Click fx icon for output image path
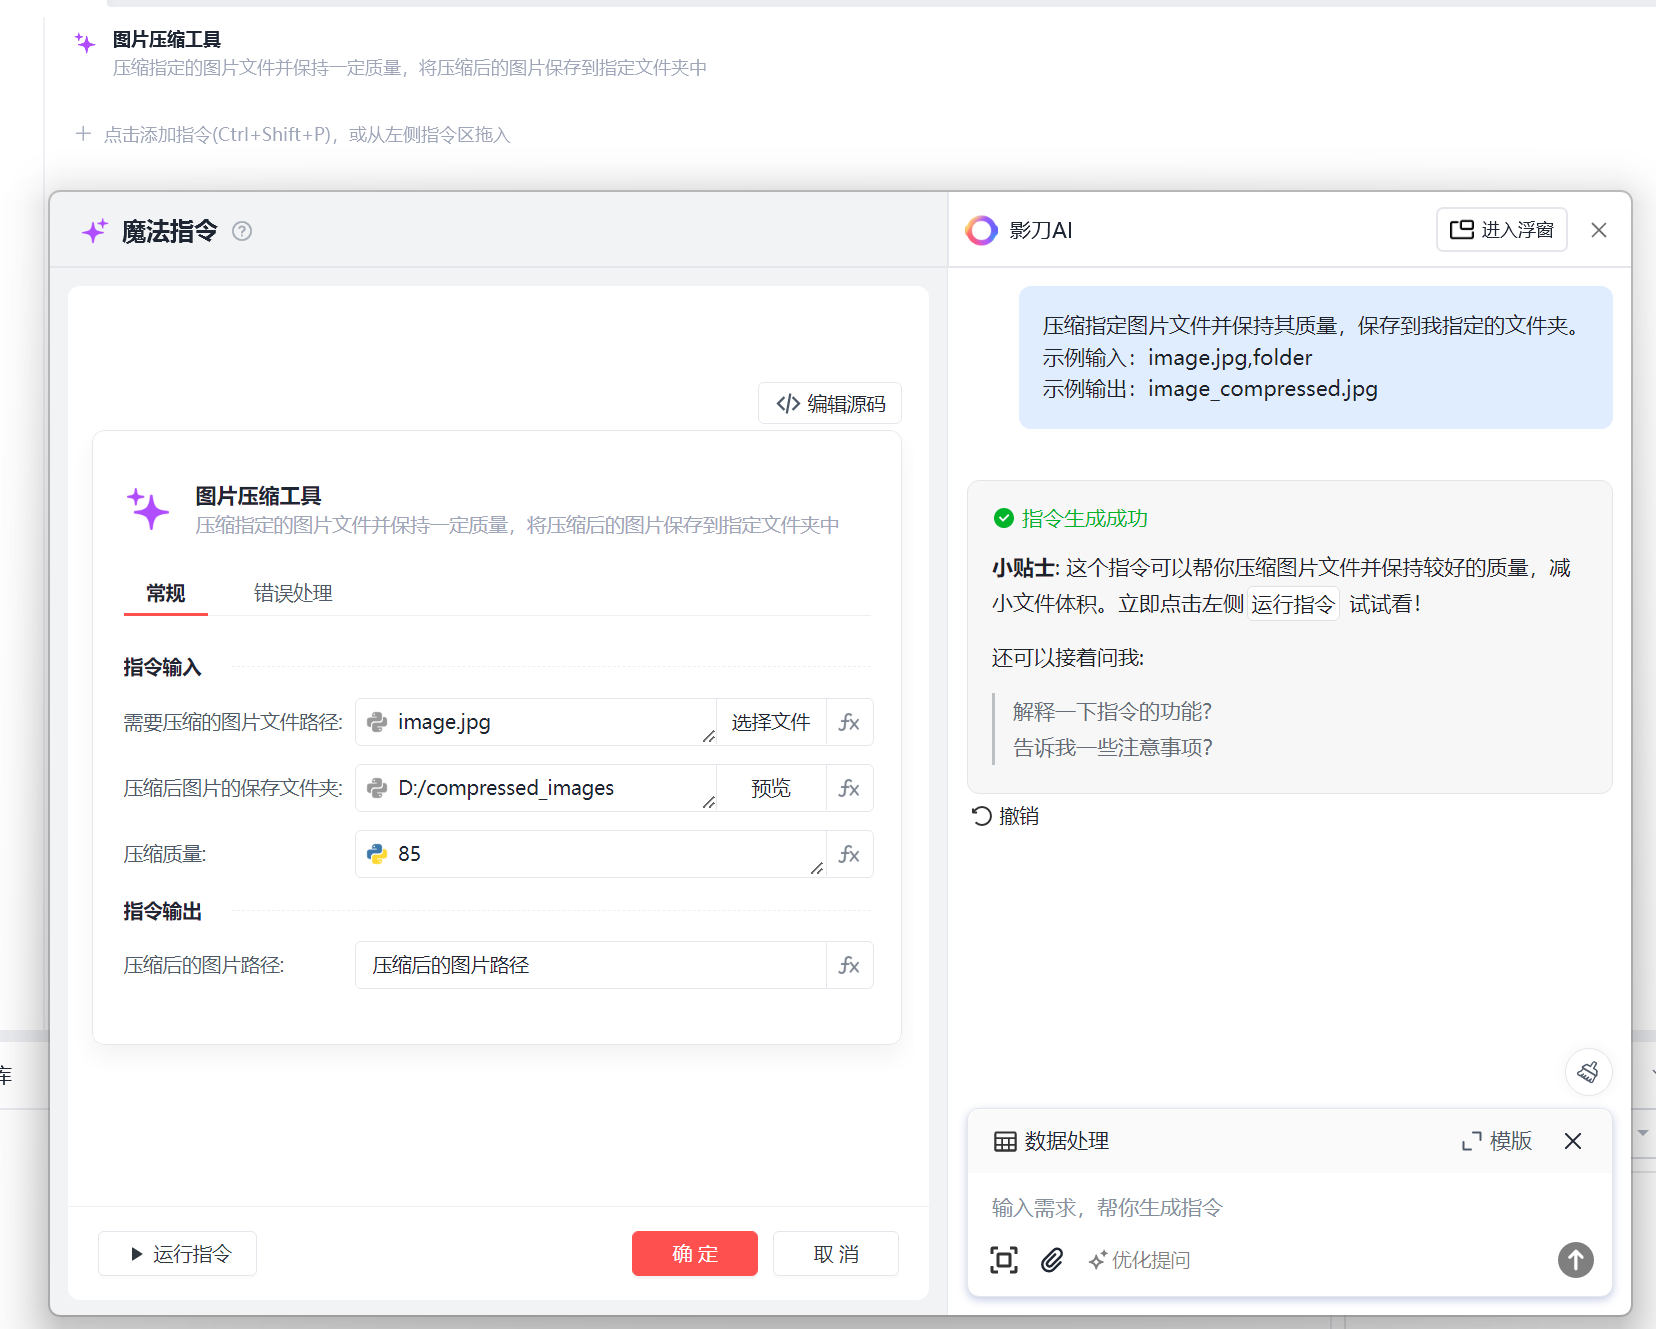Screen dimensions: 1656x1329 click(849, 965)
